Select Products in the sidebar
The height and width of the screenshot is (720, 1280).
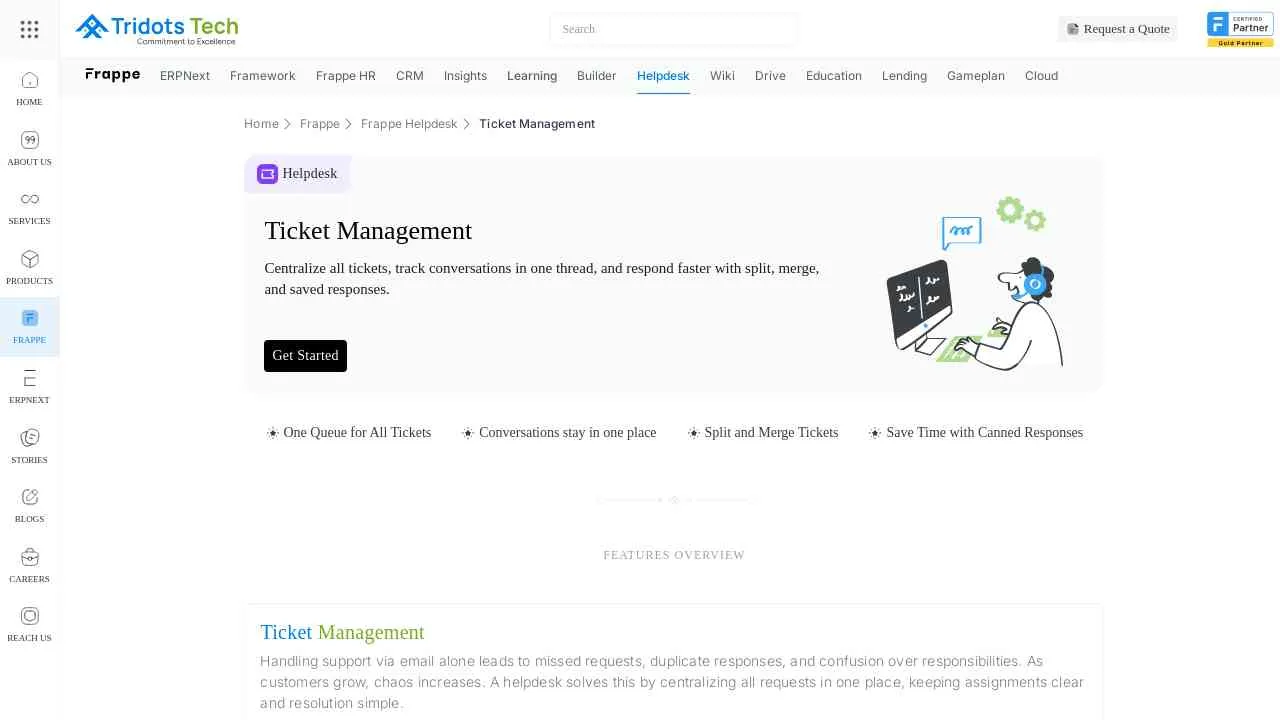point(29,267)
